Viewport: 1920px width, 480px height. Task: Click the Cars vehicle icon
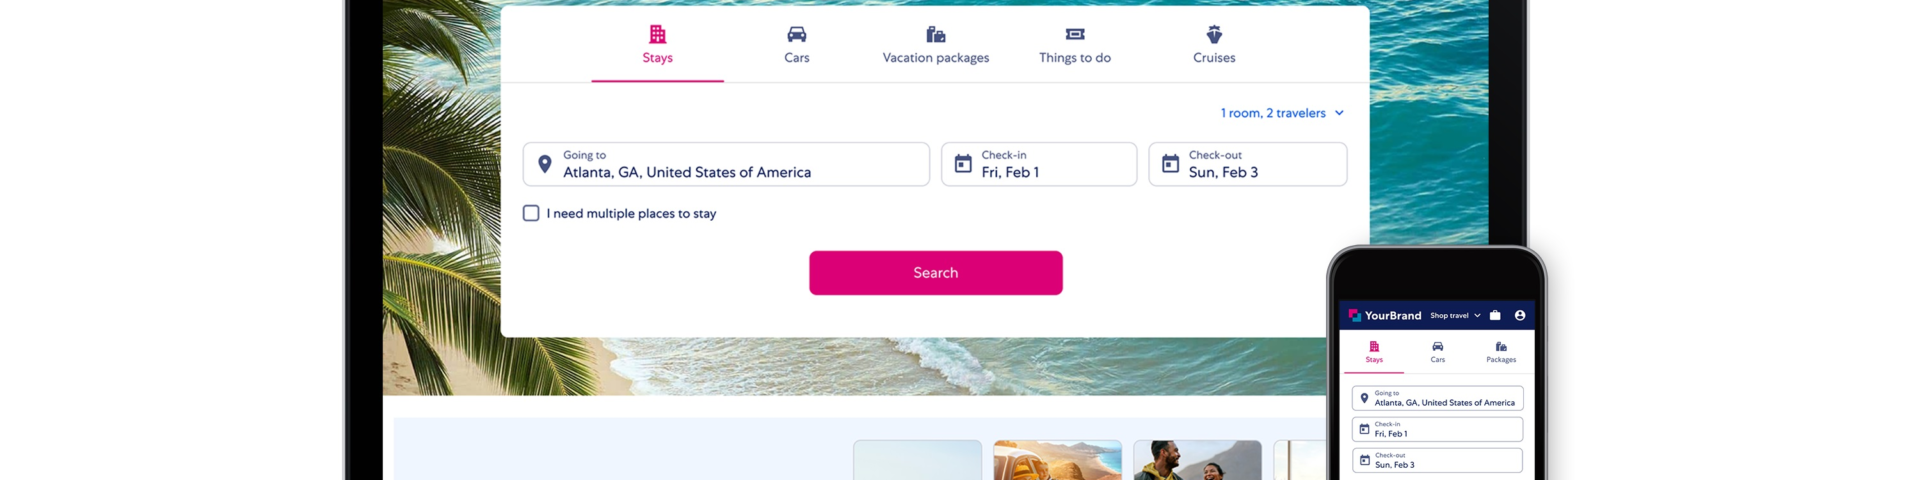pos(796,34)
